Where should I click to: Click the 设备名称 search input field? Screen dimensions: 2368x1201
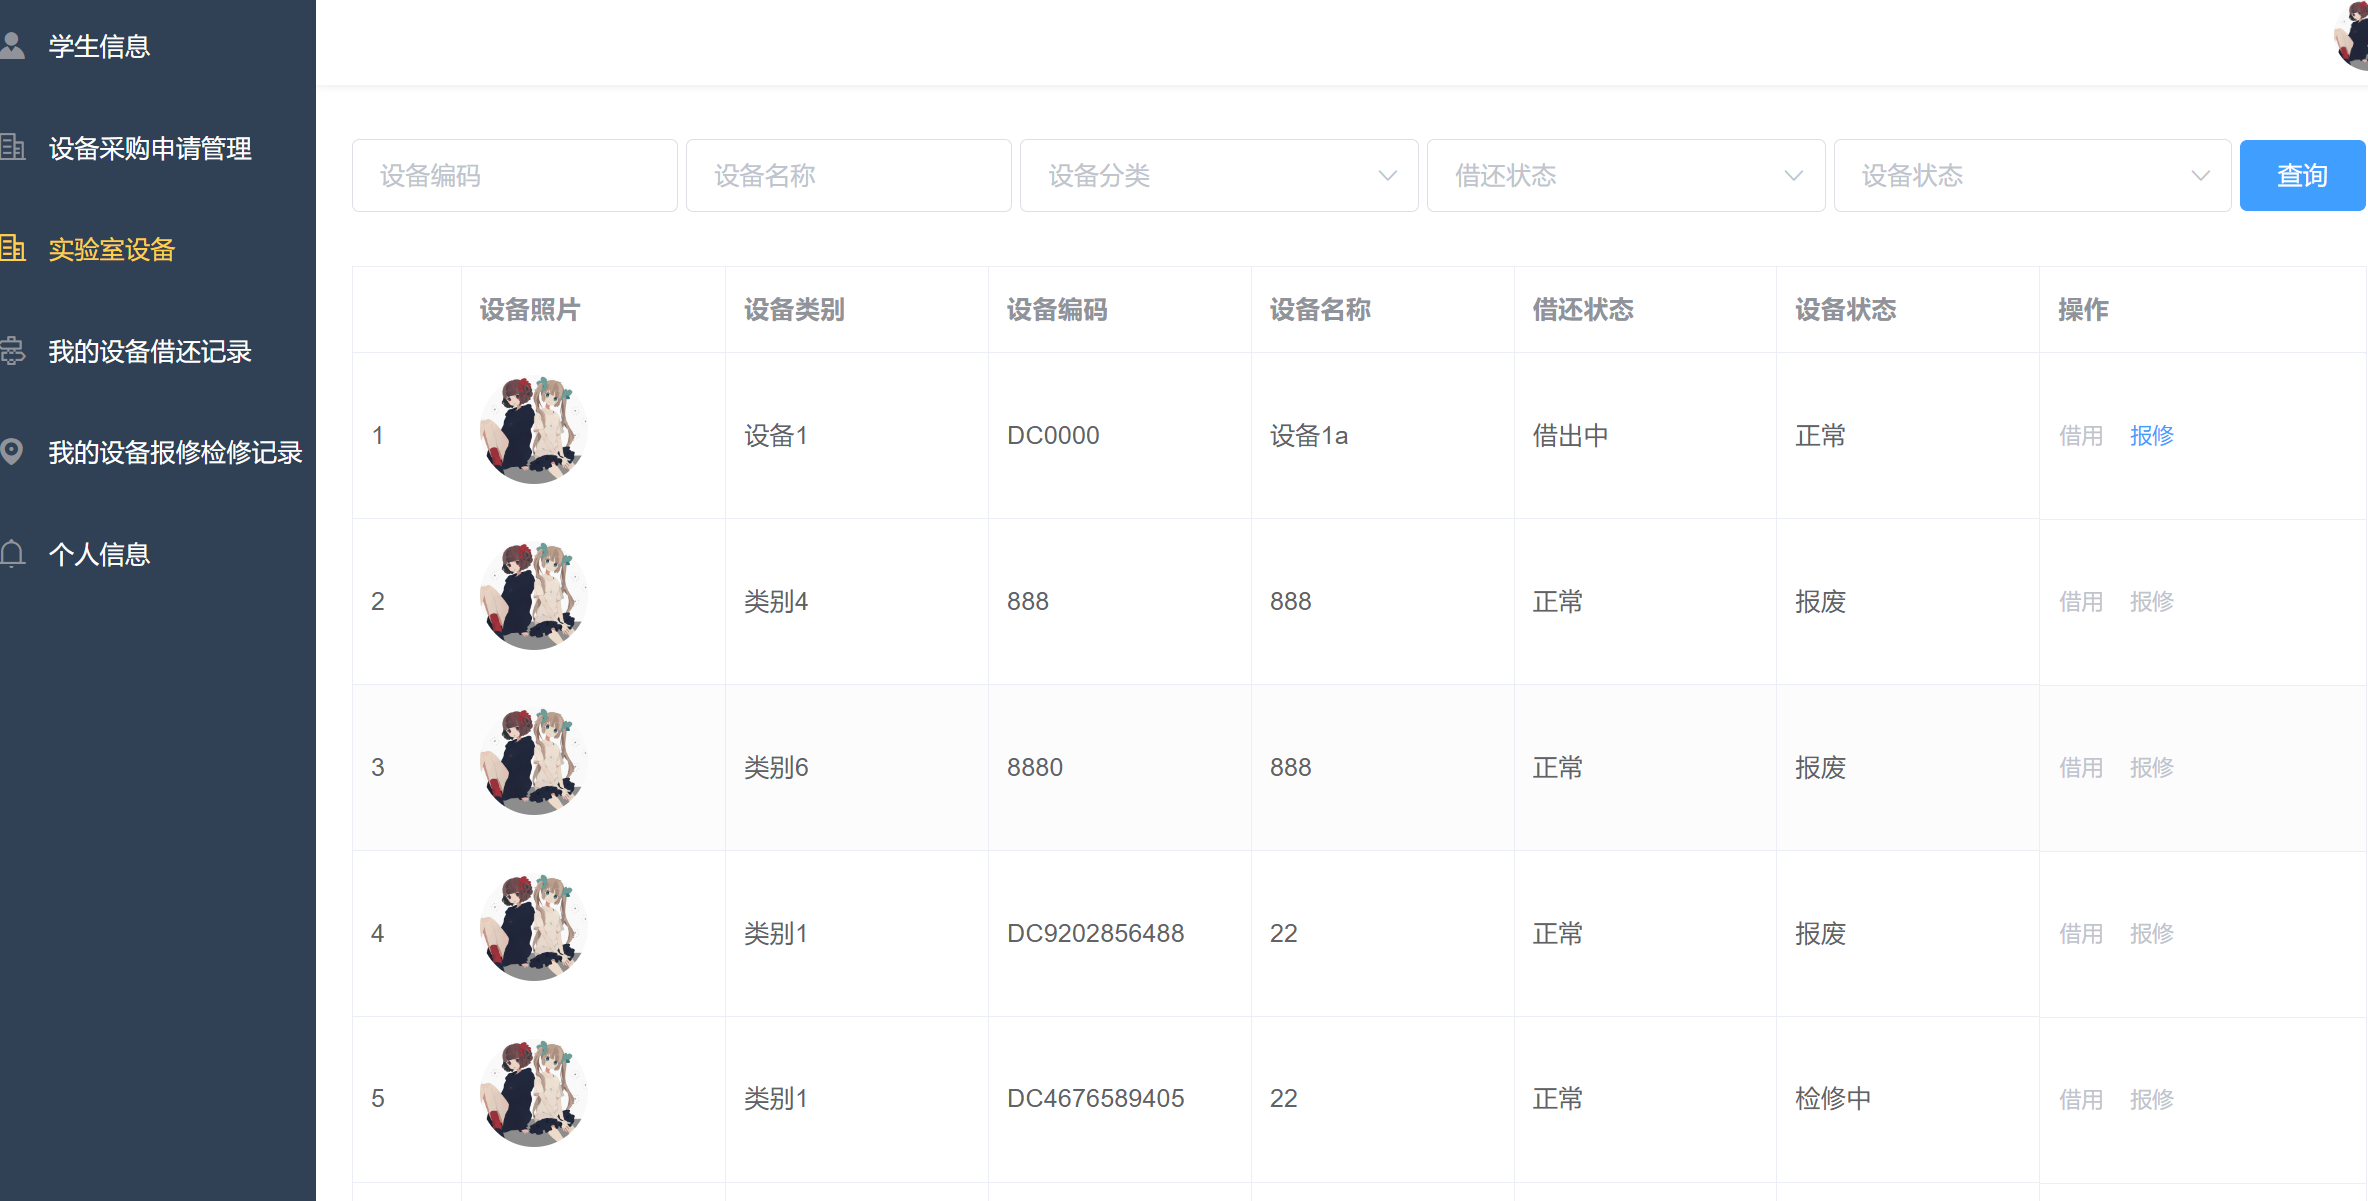click(848, 175)
